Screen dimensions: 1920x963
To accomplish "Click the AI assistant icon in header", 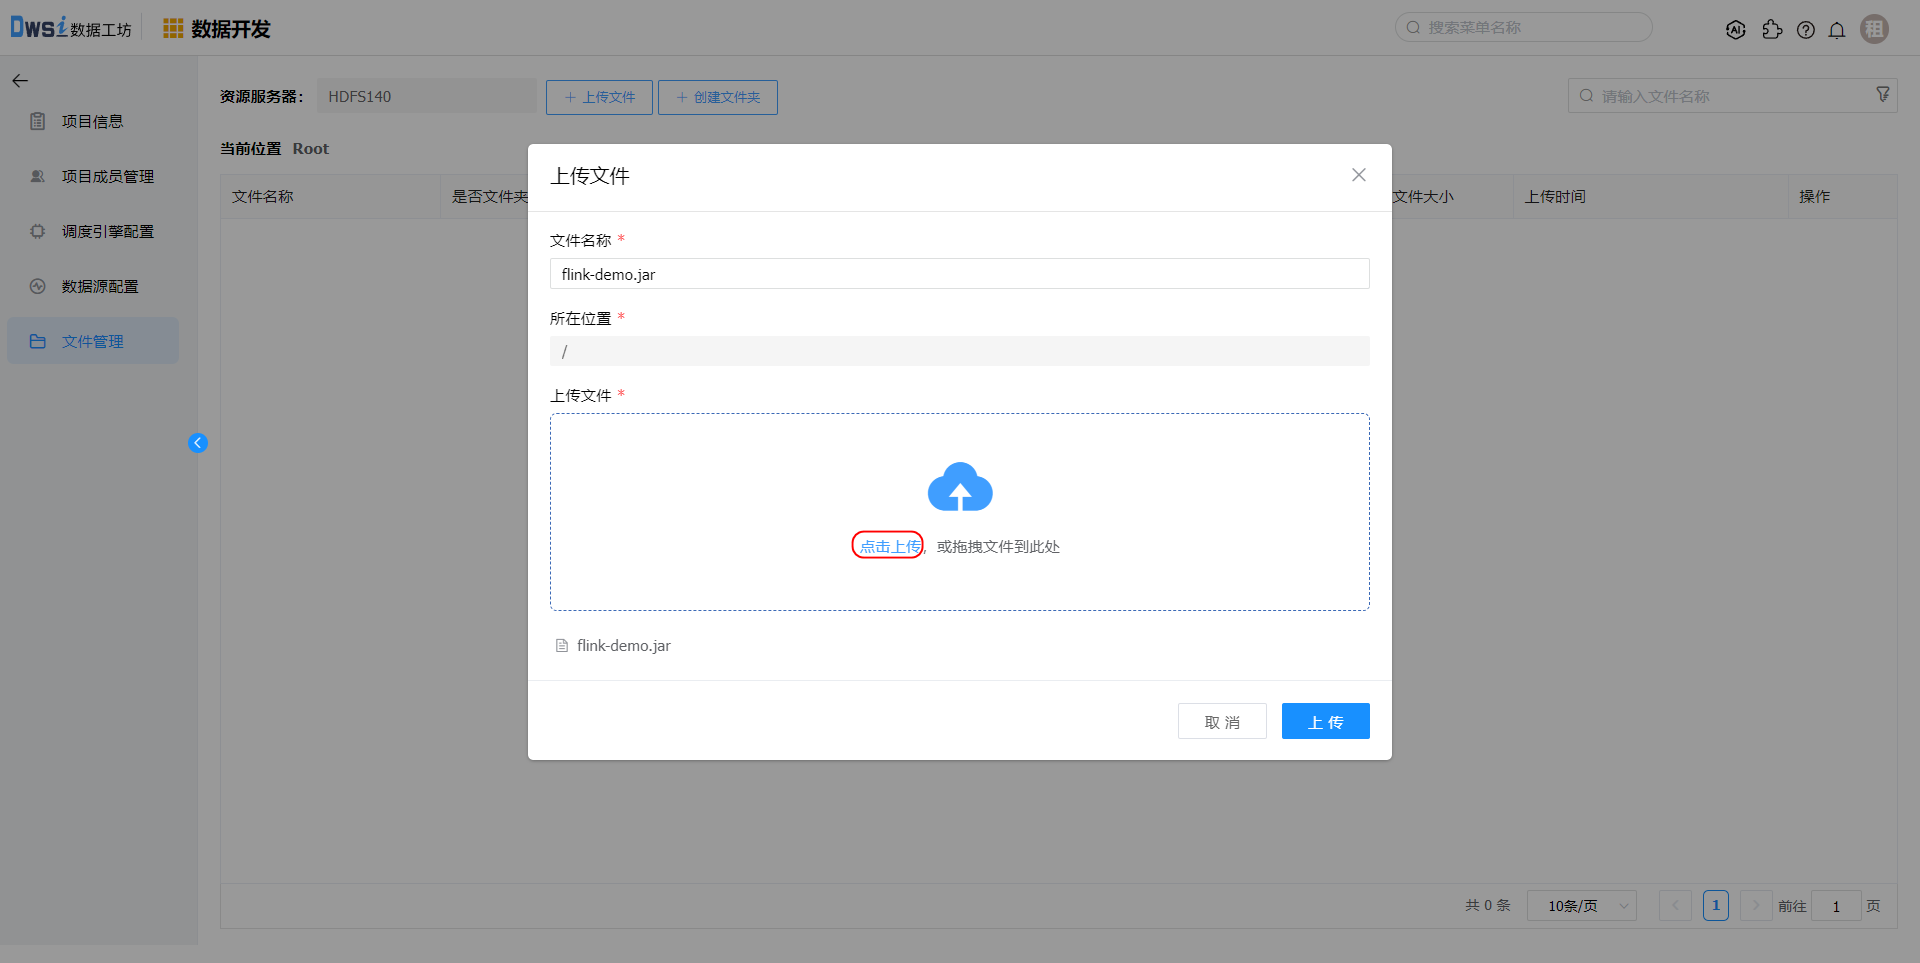I will tap(1736, 30).
